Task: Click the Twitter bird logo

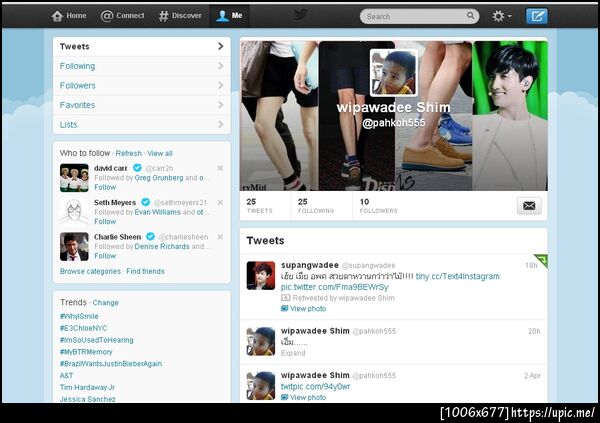Action: (x=300, y=15)
